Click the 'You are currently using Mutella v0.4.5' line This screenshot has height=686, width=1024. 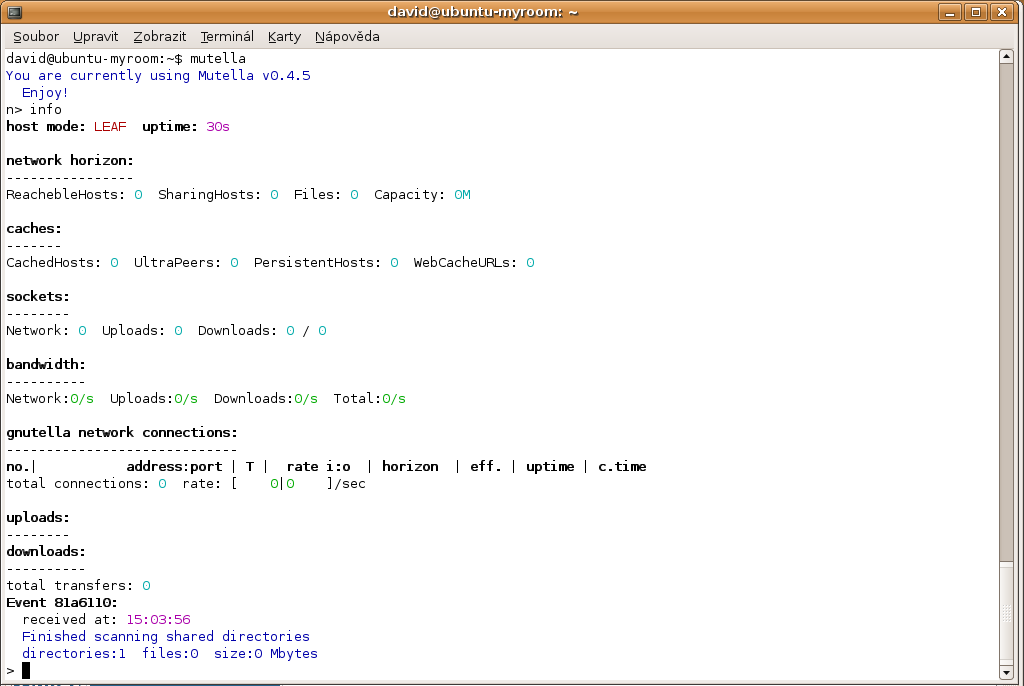point(158,76)
